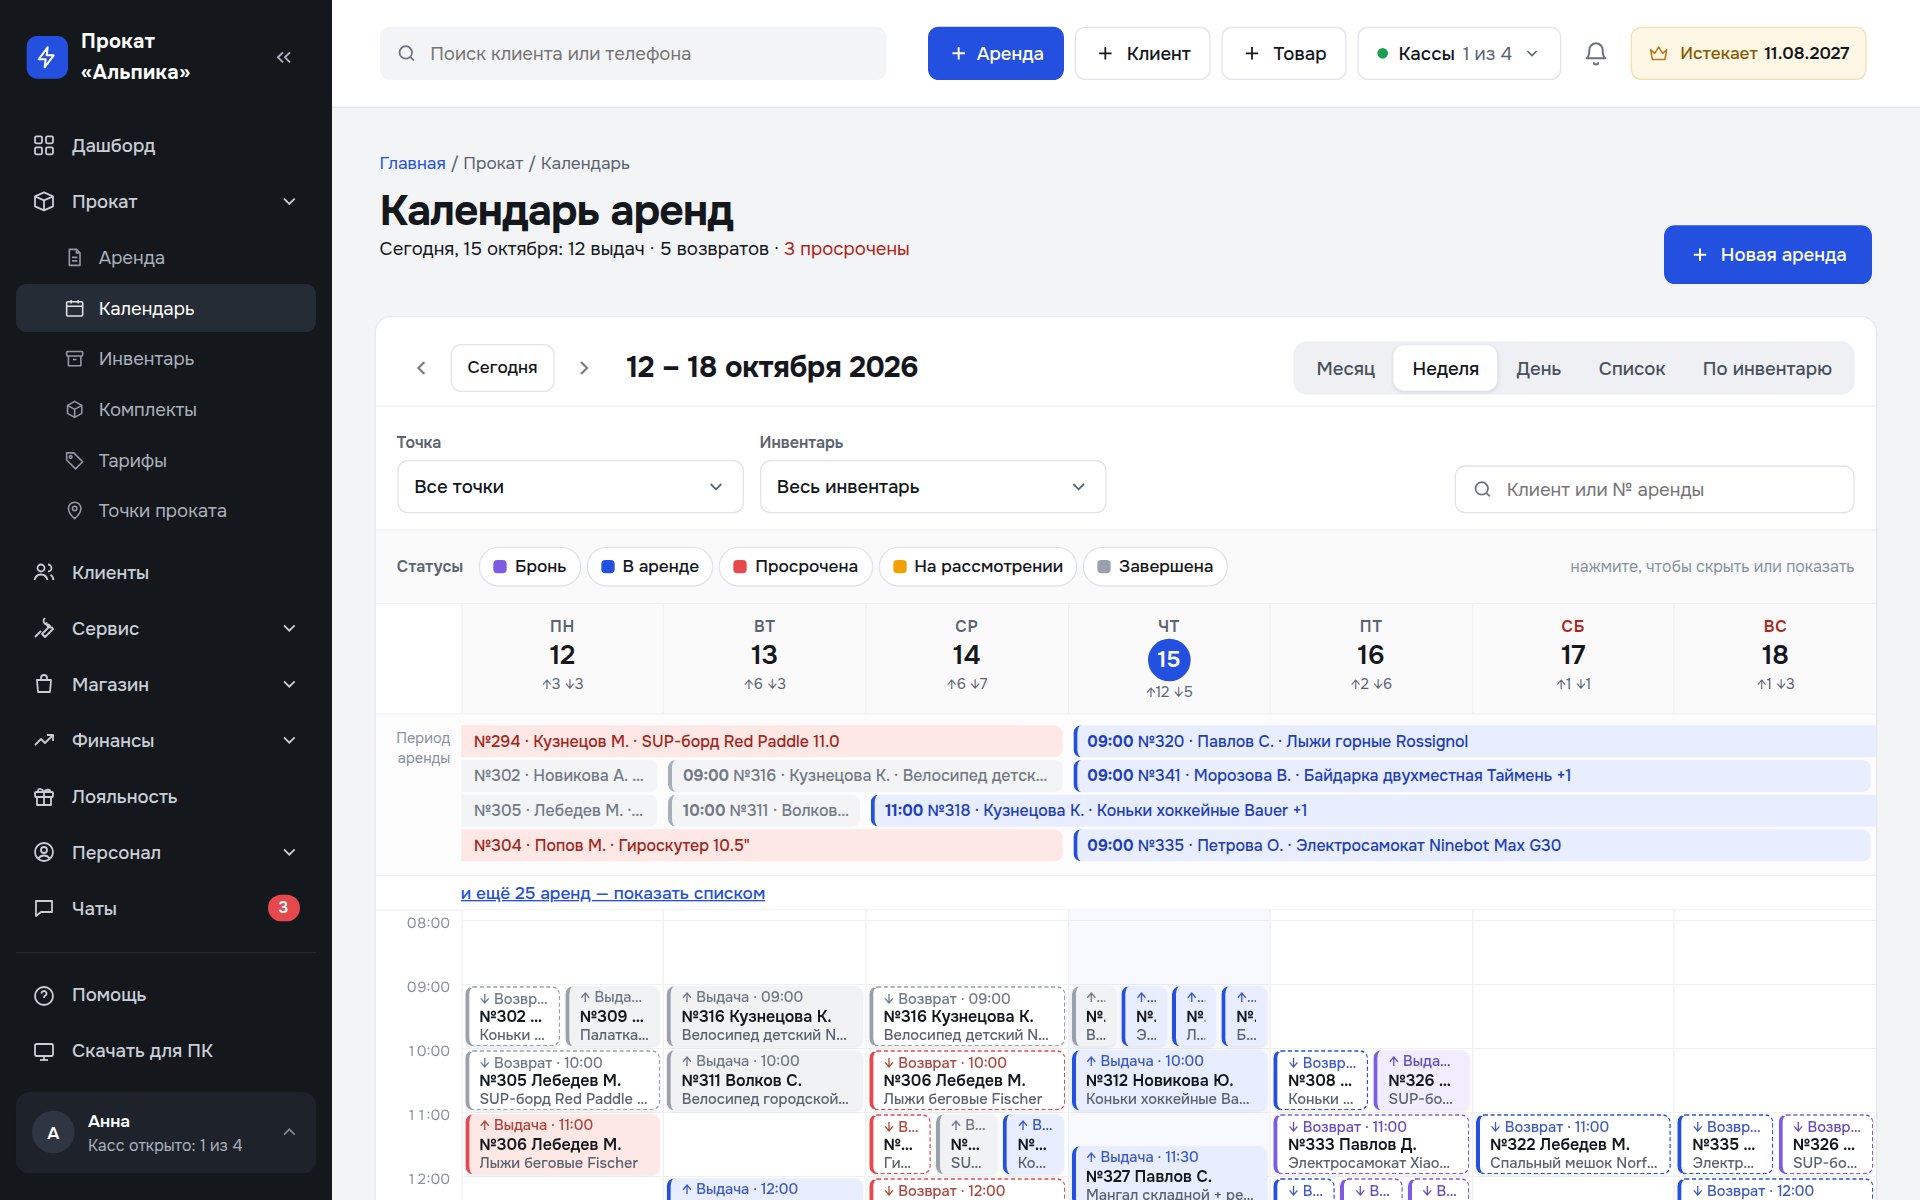Click the Дашборд grid icon

coord(44,146)
